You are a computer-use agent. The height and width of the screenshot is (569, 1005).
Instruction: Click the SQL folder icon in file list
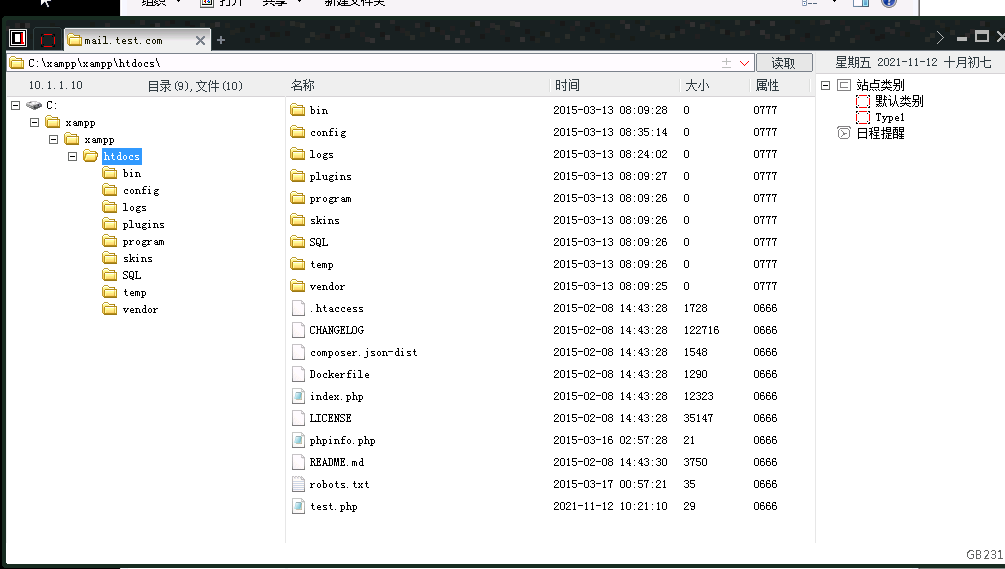coord(297,242)
